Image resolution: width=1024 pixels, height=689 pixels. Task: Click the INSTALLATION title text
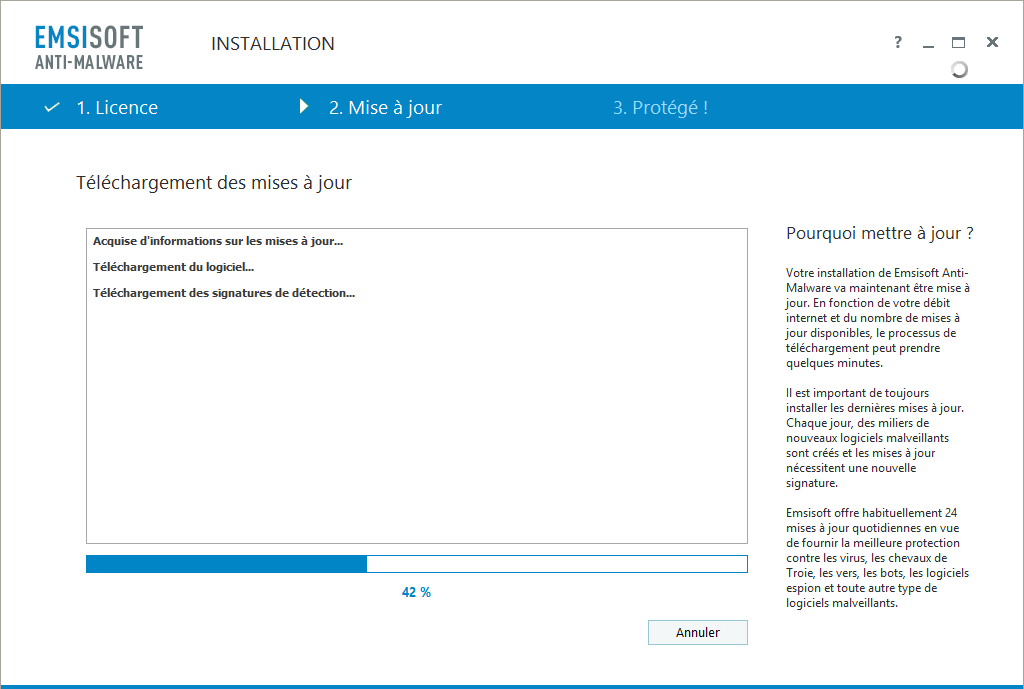pyautogui.click(x=273, y=44)
